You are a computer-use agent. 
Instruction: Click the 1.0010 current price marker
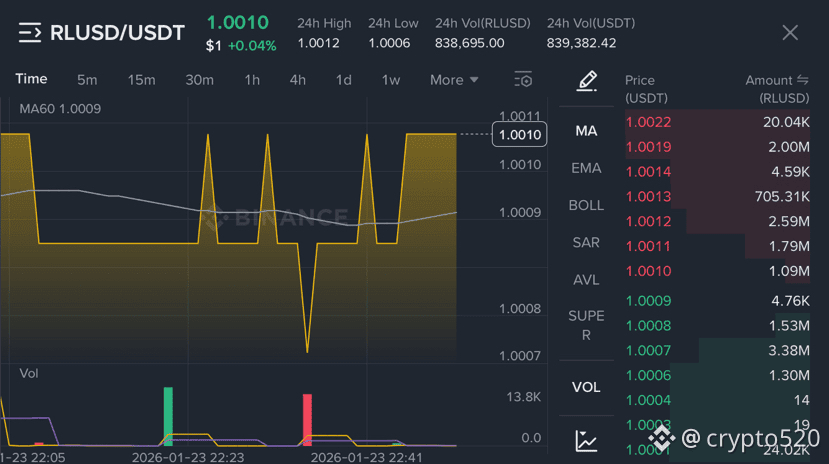520,134
